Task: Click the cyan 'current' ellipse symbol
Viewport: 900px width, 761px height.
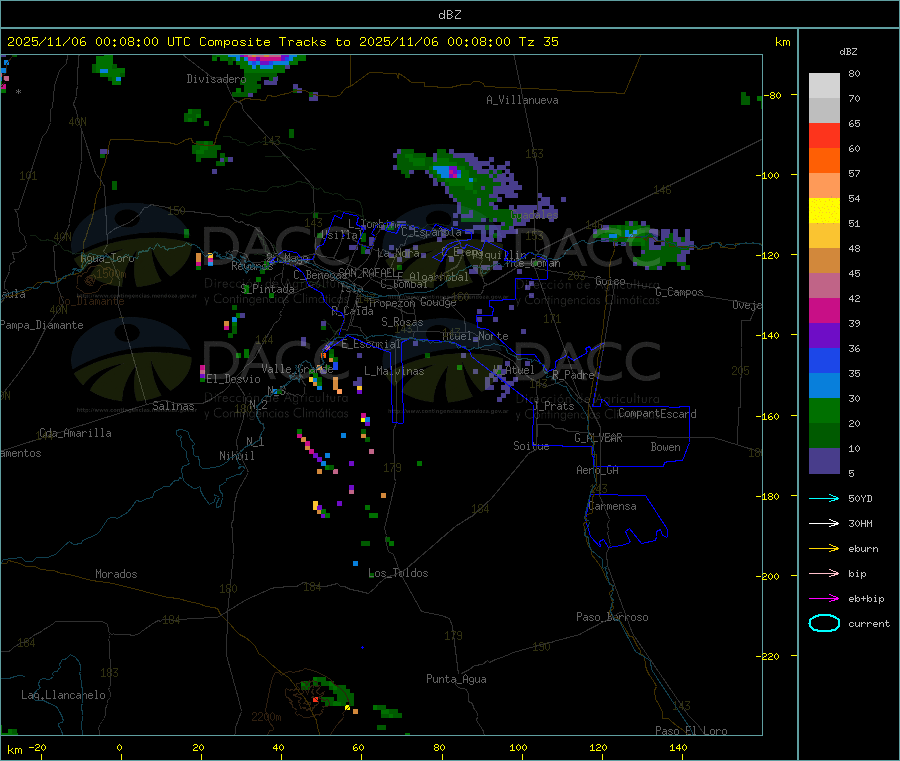Action: pyautogui.click(x=824, y=623)
